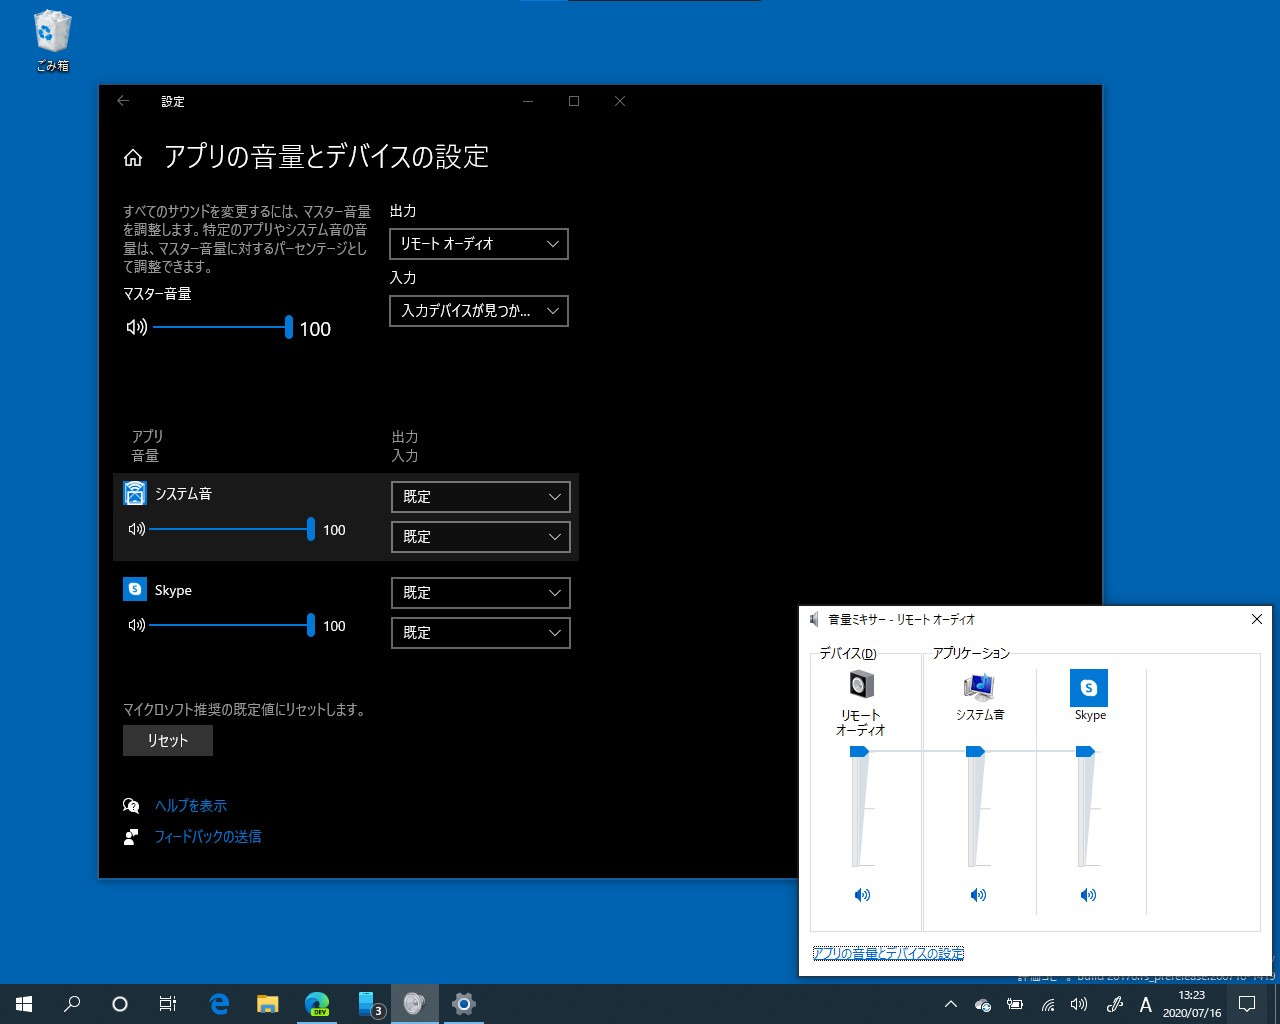Select the ごみ箱 desktop icon
This screenshot has height=1024, width=1280.
[x=52, y=41]
